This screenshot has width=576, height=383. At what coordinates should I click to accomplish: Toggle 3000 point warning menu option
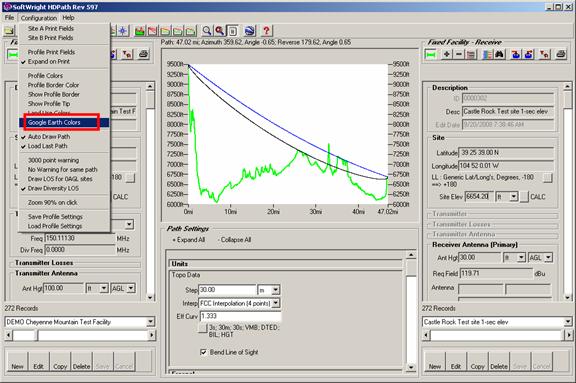point(64,160)
